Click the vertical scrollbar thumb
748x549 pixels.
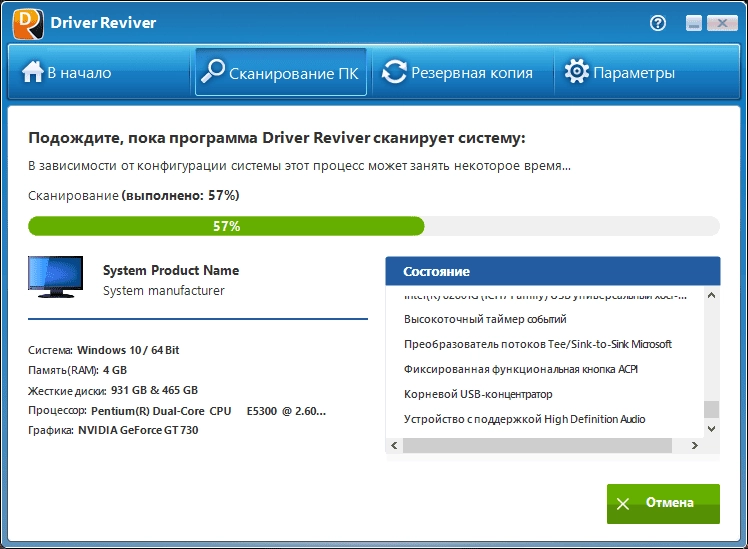[711, 409]
